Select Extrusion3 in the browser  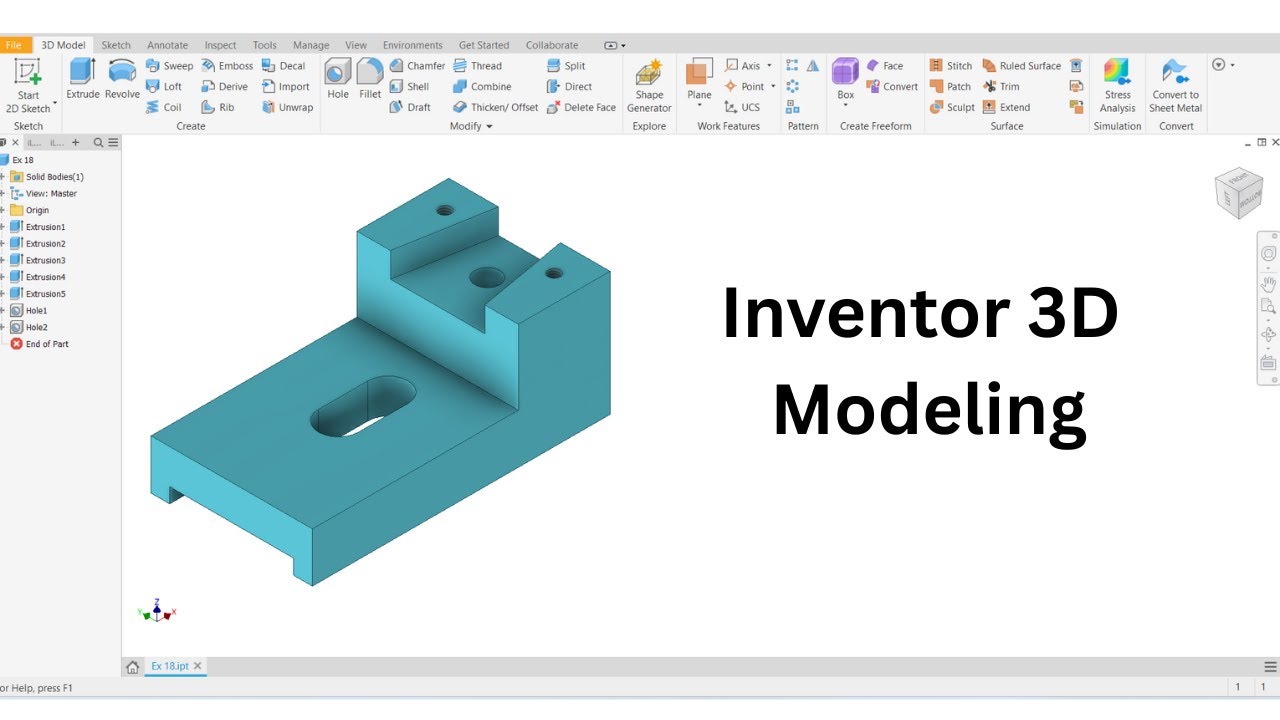45,260
